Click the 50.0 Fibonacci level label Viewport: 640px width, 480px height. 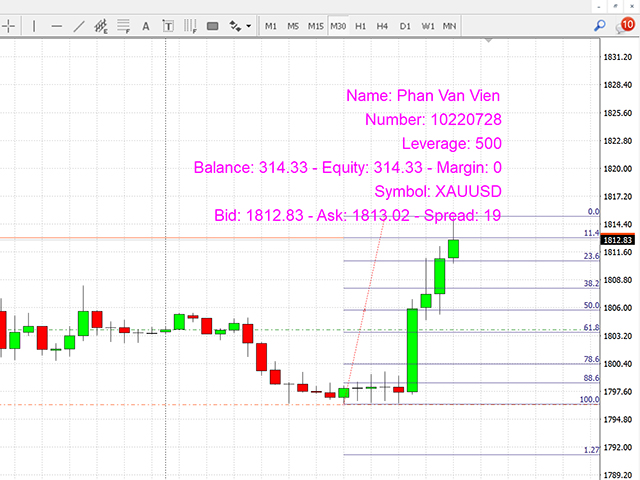[x=591, y=305]
